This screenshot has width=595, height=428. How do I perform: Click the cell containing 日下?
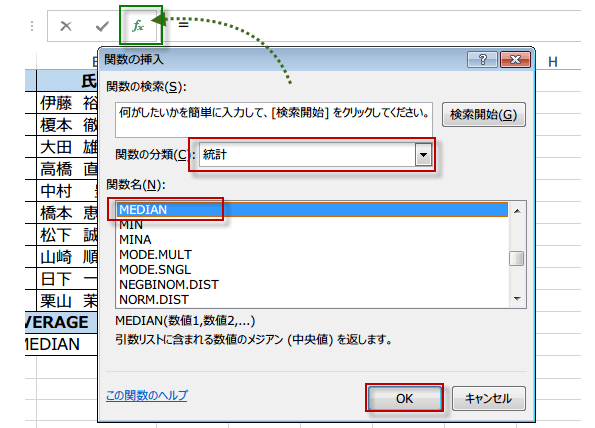(67, 279)
